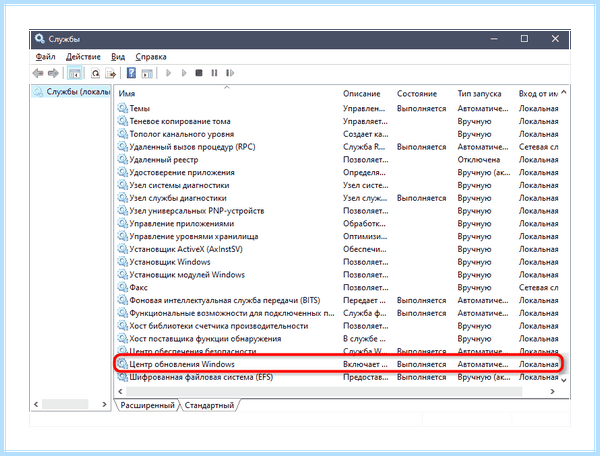Screen dimensions: 600x456
Task: Open the Действие menu
Action: click(83, 57)
